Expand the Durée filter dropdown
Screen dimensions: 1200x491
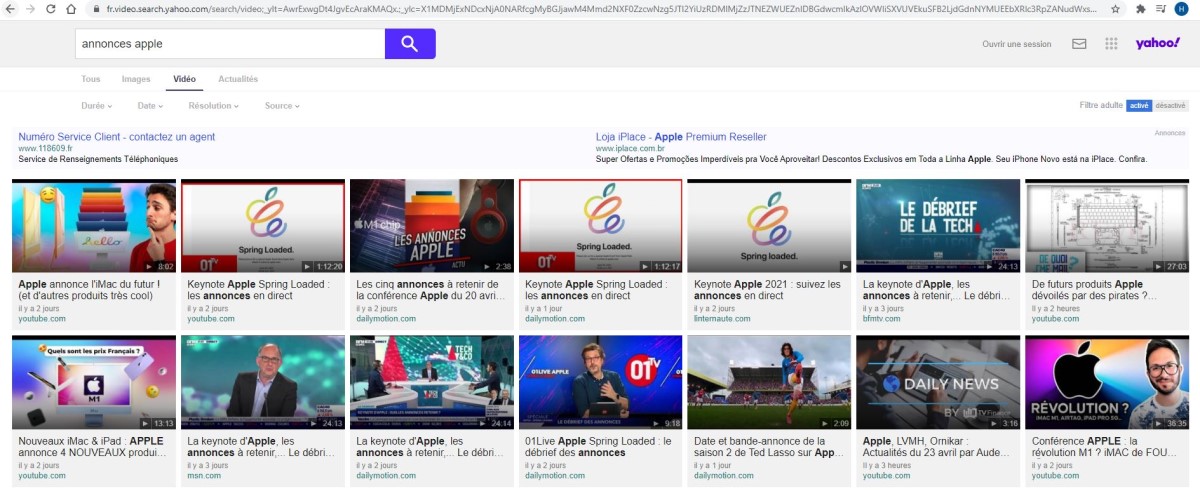coord(96,105)
